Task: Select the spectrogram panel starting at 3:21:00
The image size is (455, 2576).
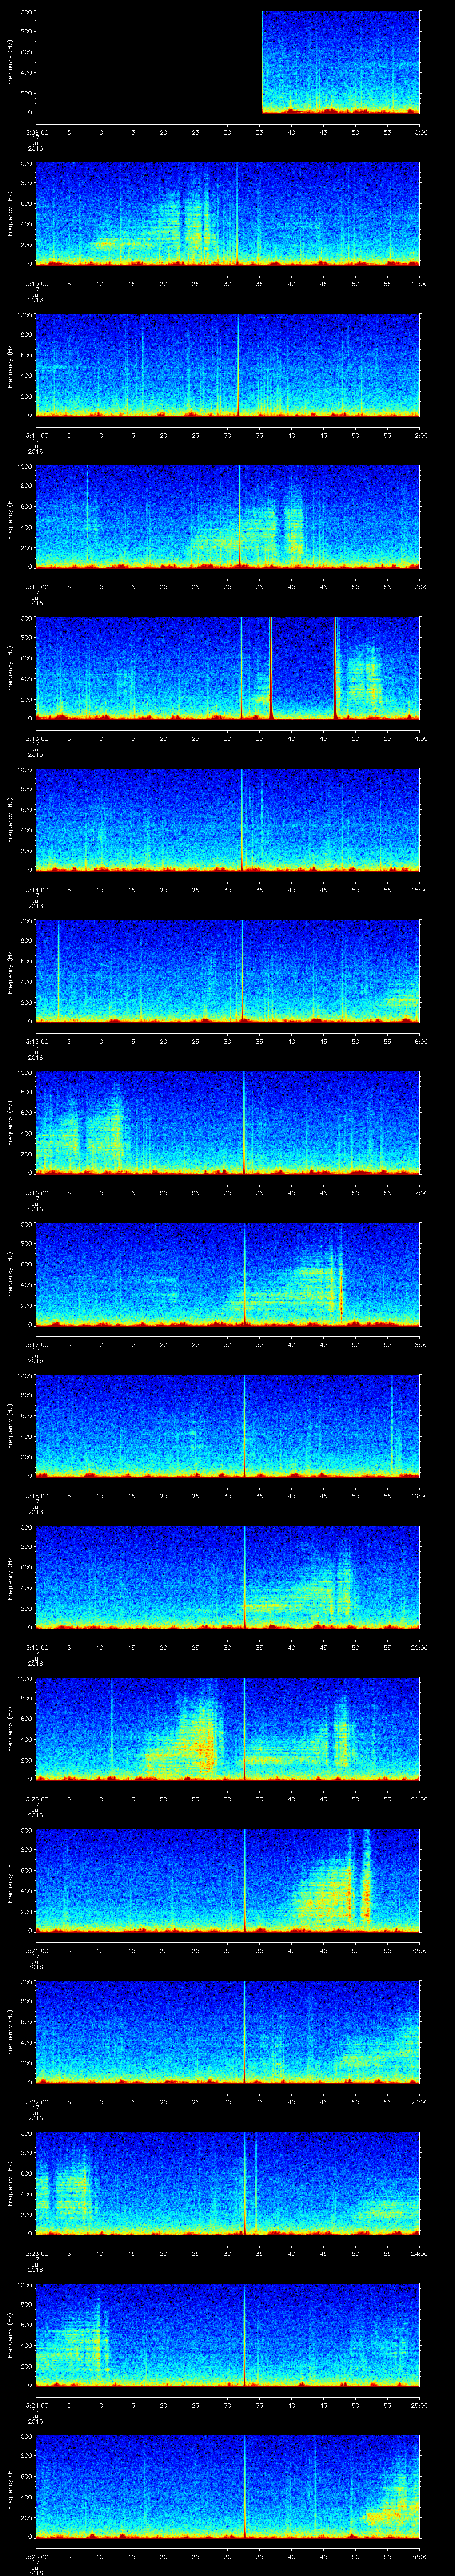Action: tap(228, 1880)
